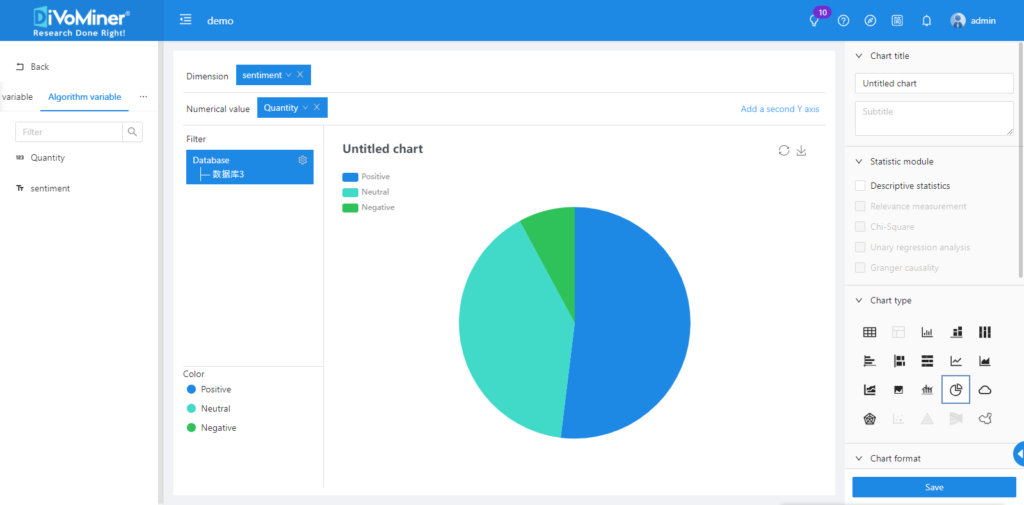Screen dimensions: 1024x505
Task: Switch to the Algorithm variable tab
Action: (85, 97)
